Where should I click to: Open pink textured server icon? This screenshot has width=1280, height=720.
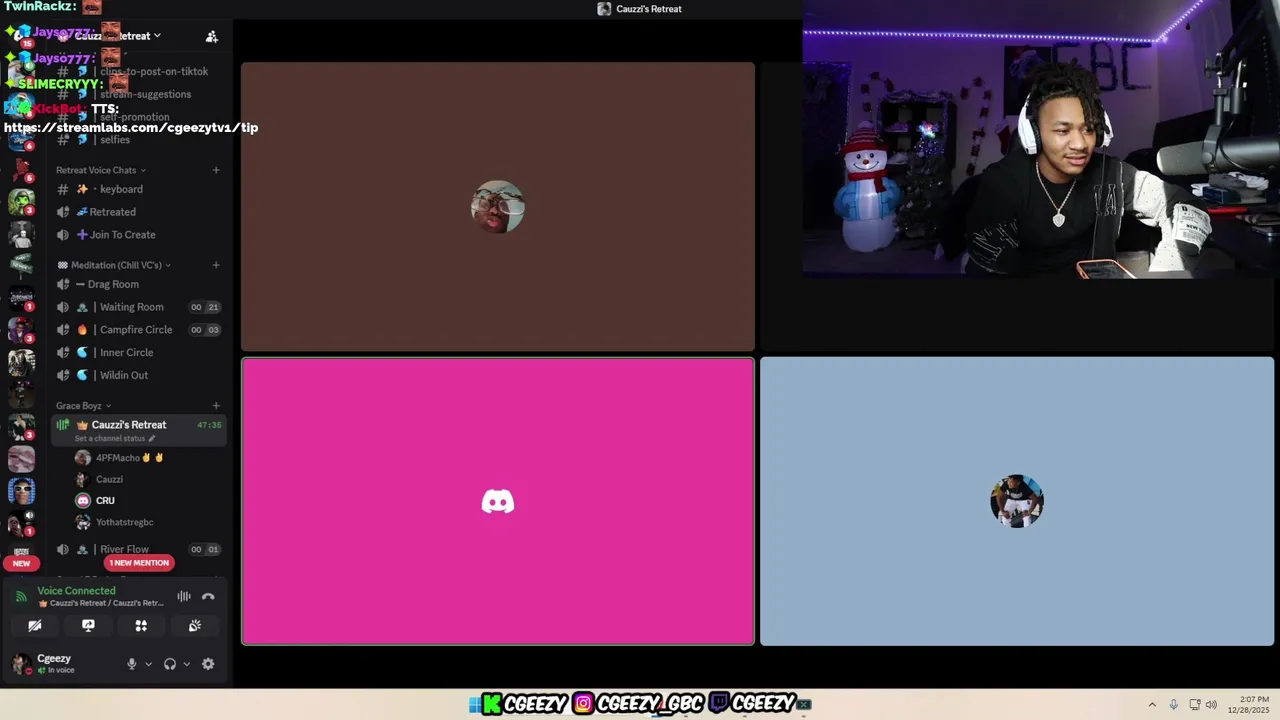[x=21, y=459]
